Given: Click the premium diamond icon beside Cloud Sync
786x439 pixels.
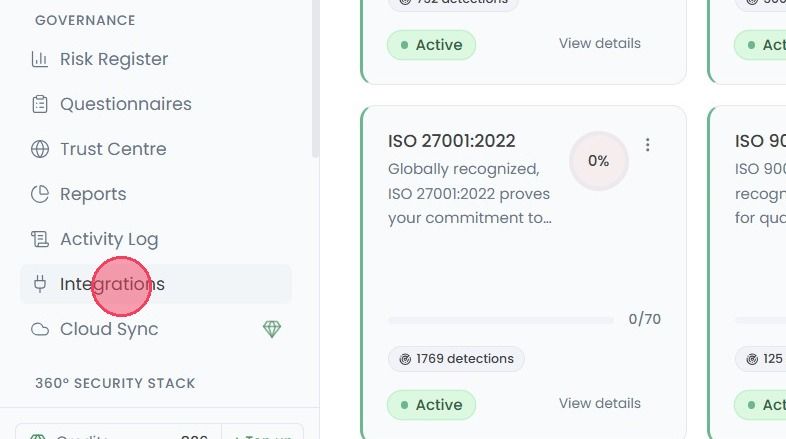Looking at the screenshot, I should point(272,329).
